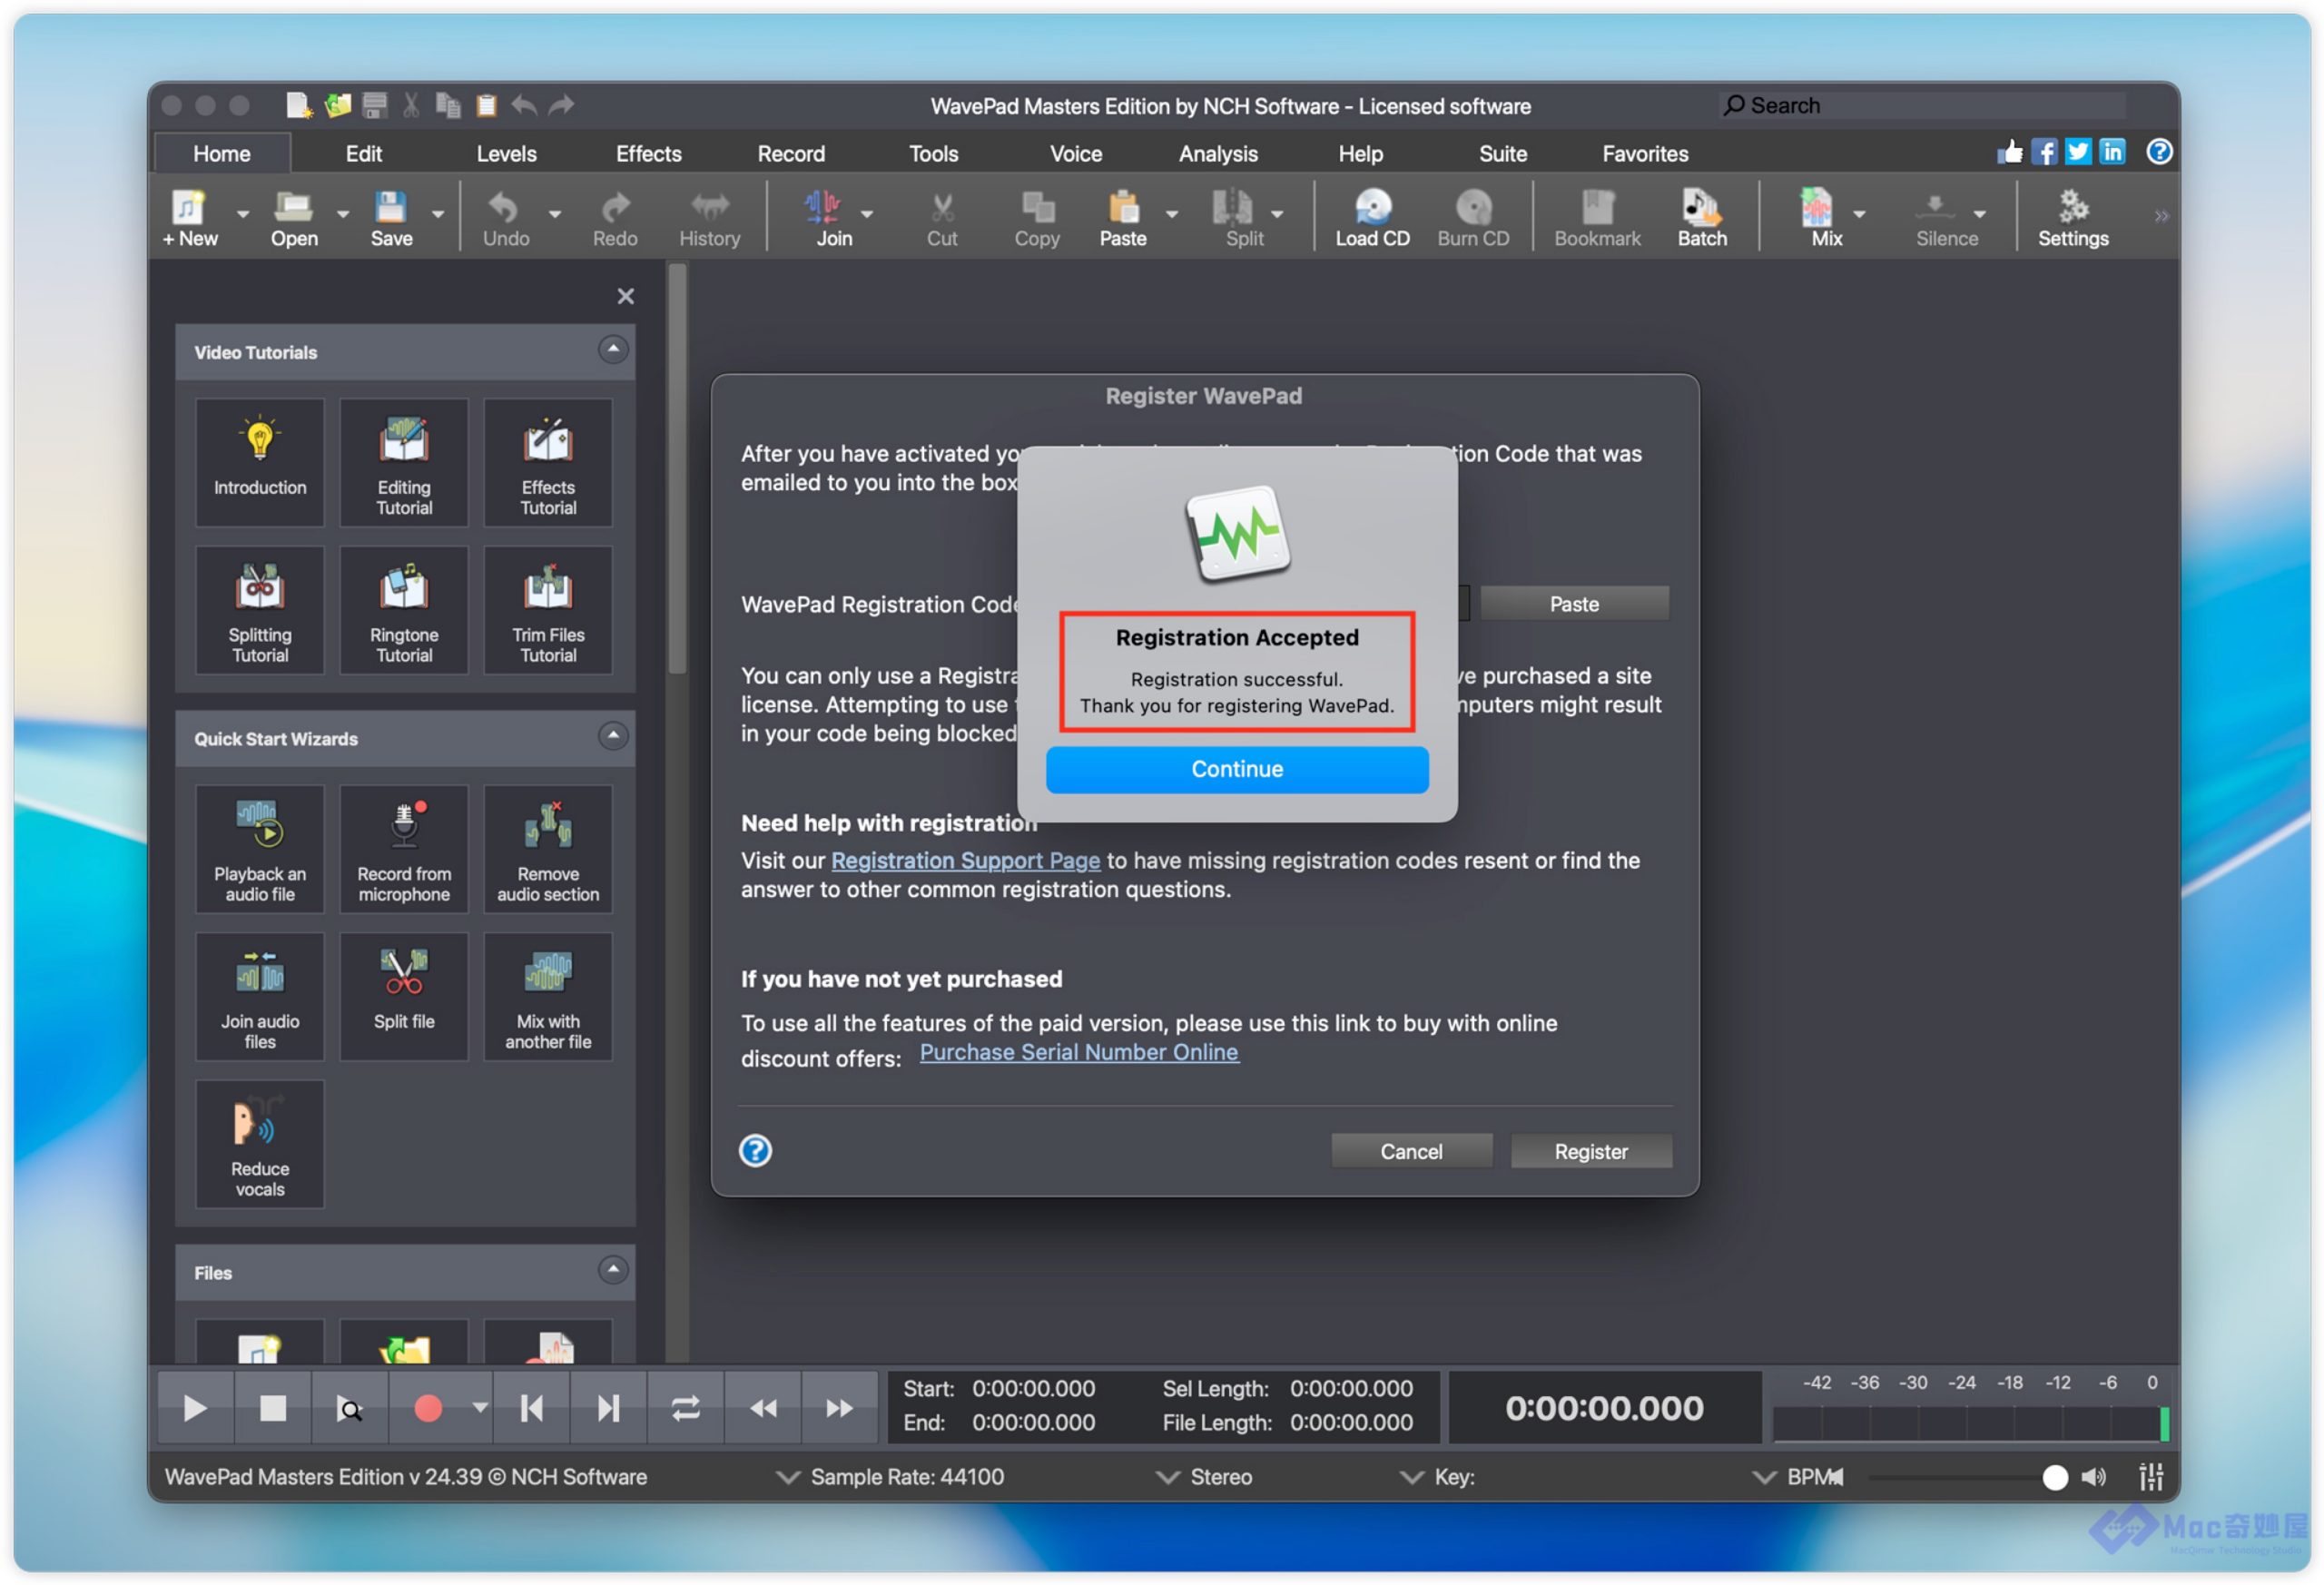Click the thumbs-up like icon
Image resolution: width=2324 pixels, height=1585 pixels.
2010,152
